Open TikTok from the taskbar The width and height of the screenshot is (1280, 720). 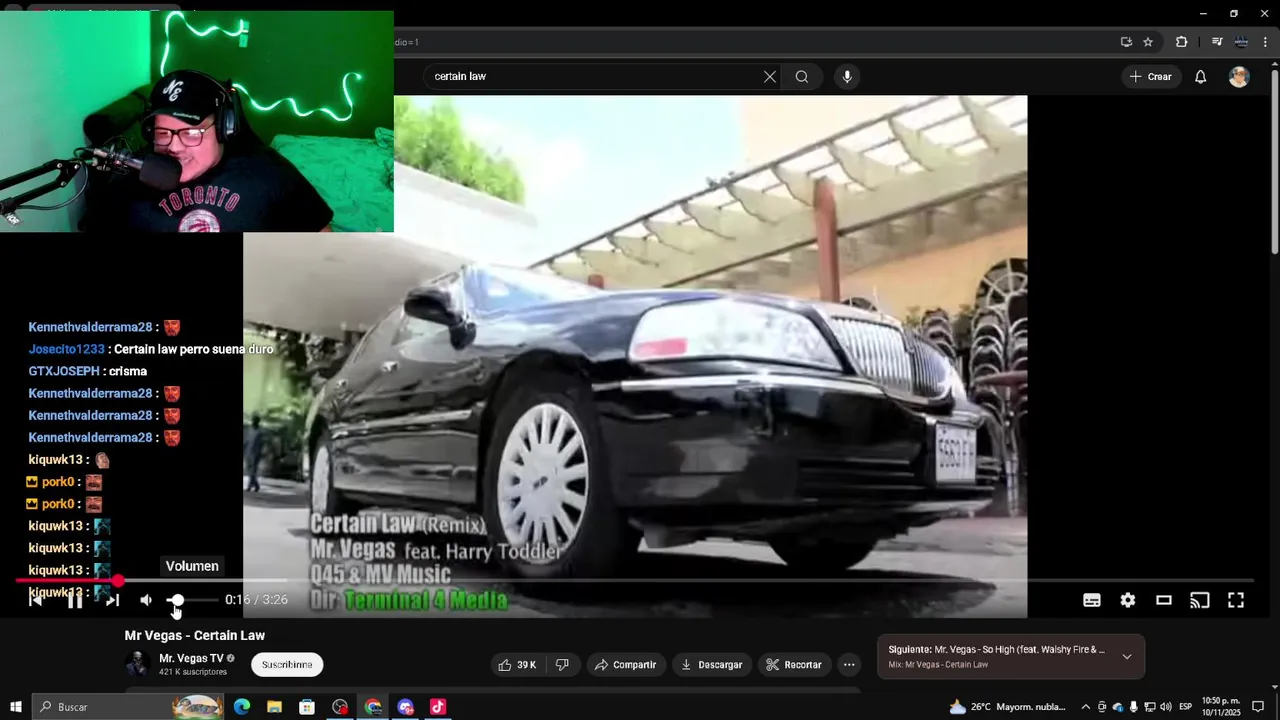[438, 707]
